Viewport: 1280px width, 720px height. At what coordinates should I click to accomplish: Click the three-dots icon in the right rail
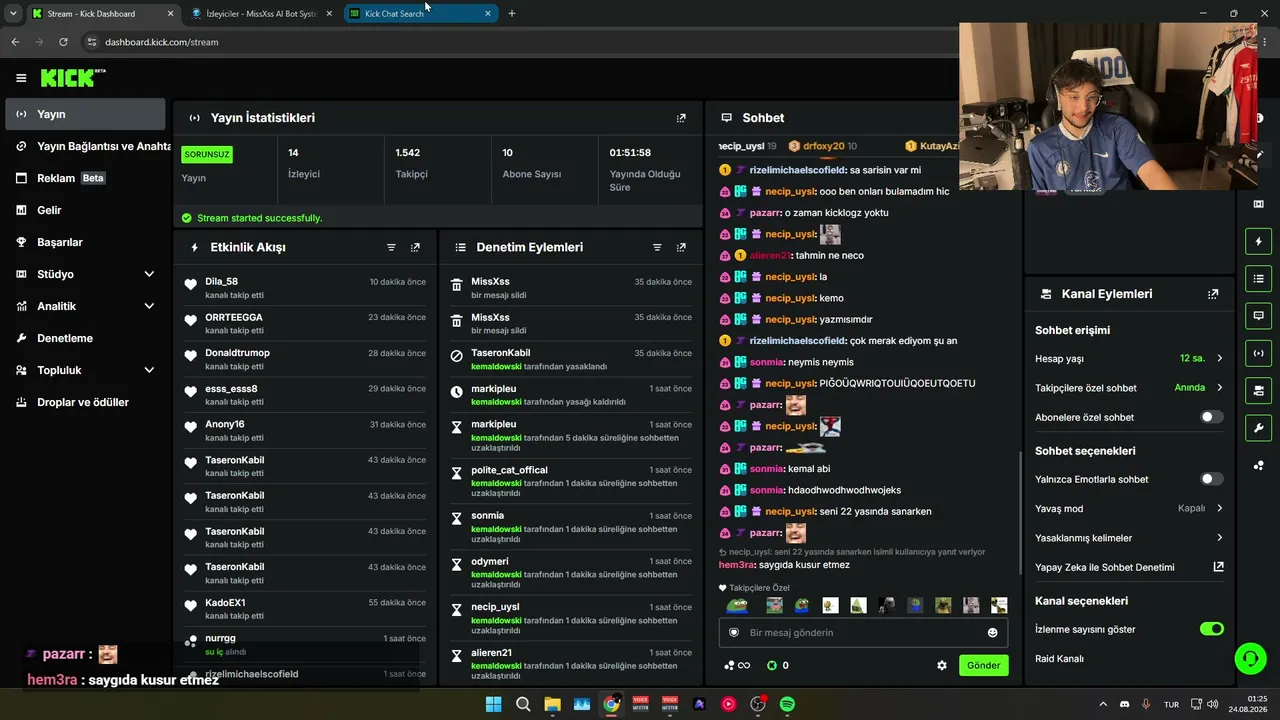pyautogui.click(x=1258, y=465)
